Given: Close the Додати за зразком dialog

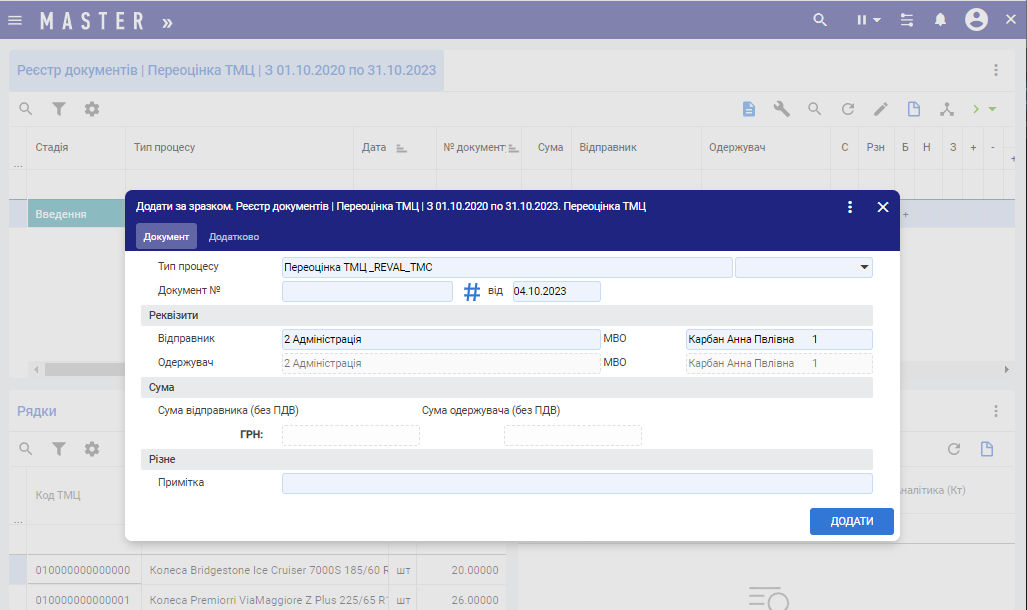Looking at the screenshot, I should 883,207.
